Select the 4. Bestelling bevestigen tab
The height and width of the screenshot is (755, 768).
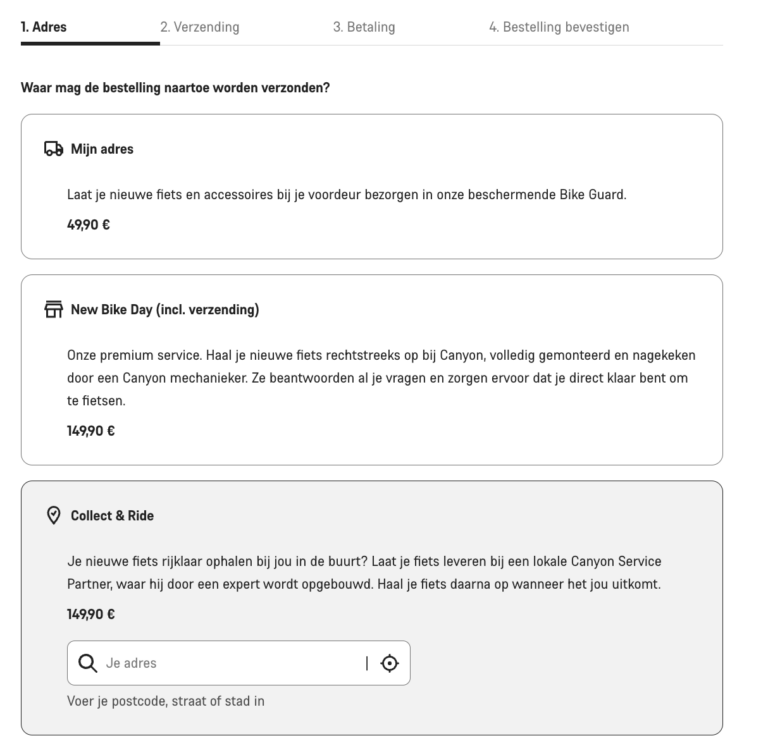pyautogui.click(x=559, y=27)
